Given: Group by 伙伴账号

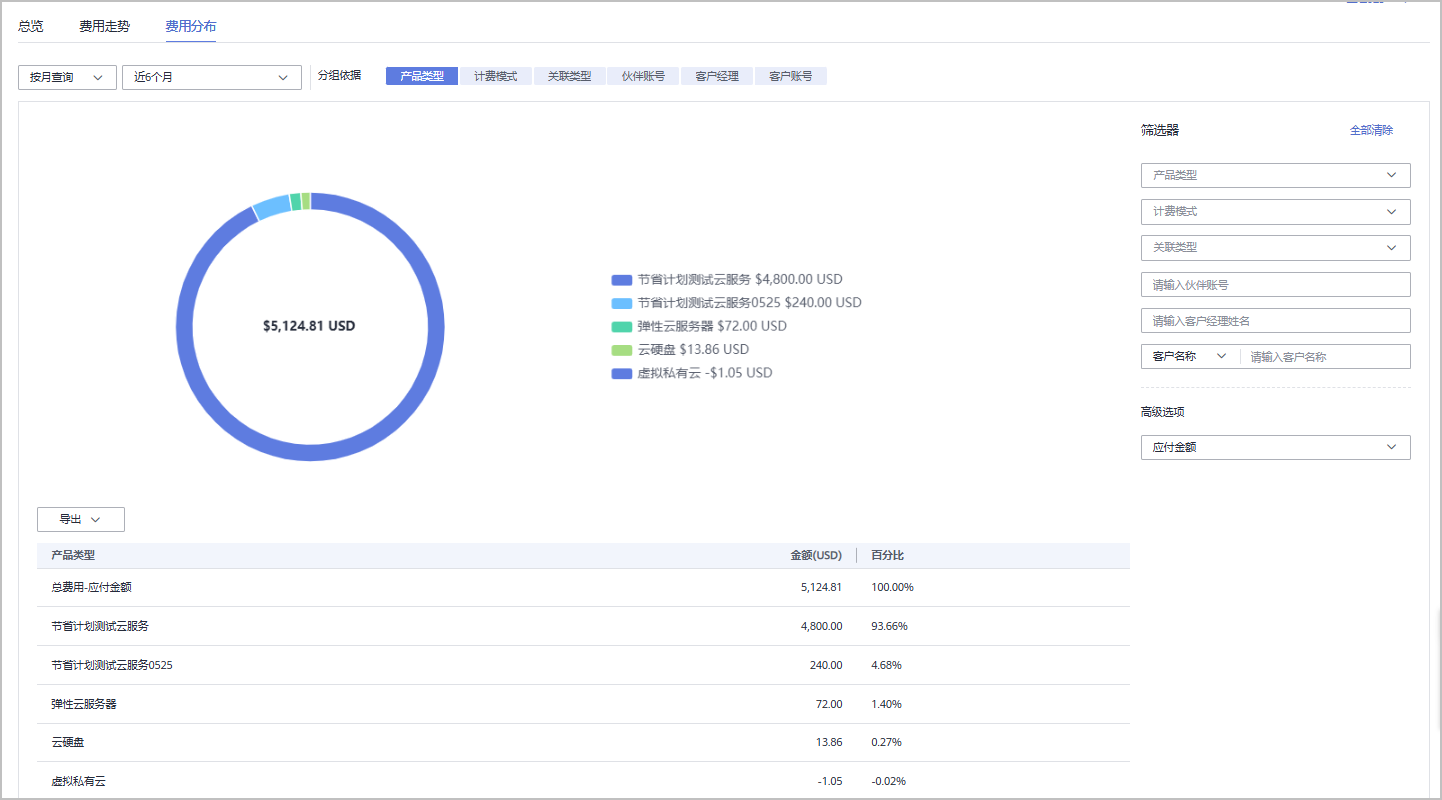Looking at the screenshot, I should [x=643, y=76].
